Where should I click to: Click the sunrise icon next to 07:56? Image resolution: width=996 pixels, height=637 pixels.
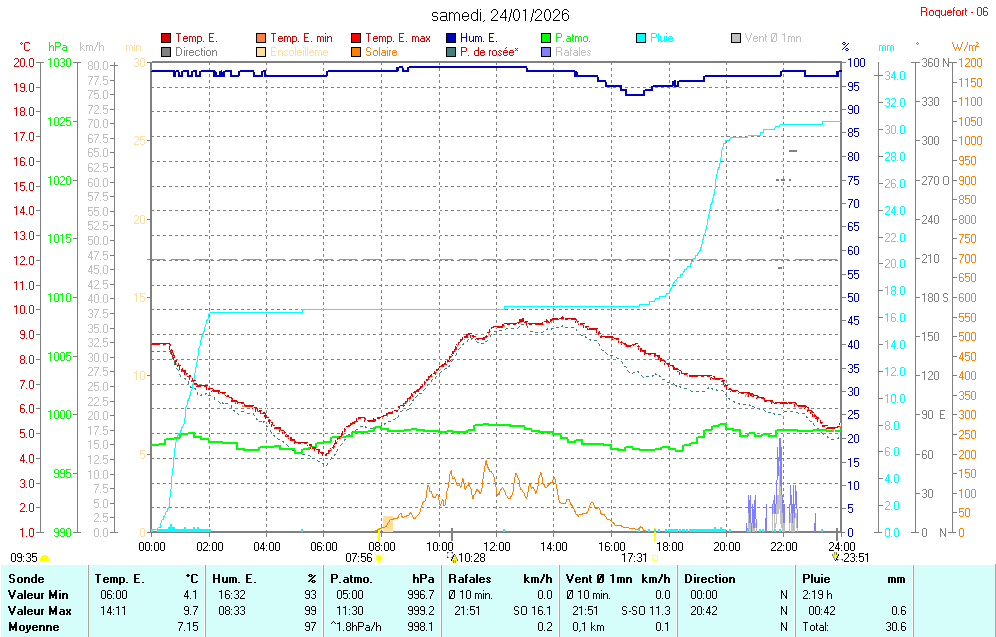tap(379, 558)
